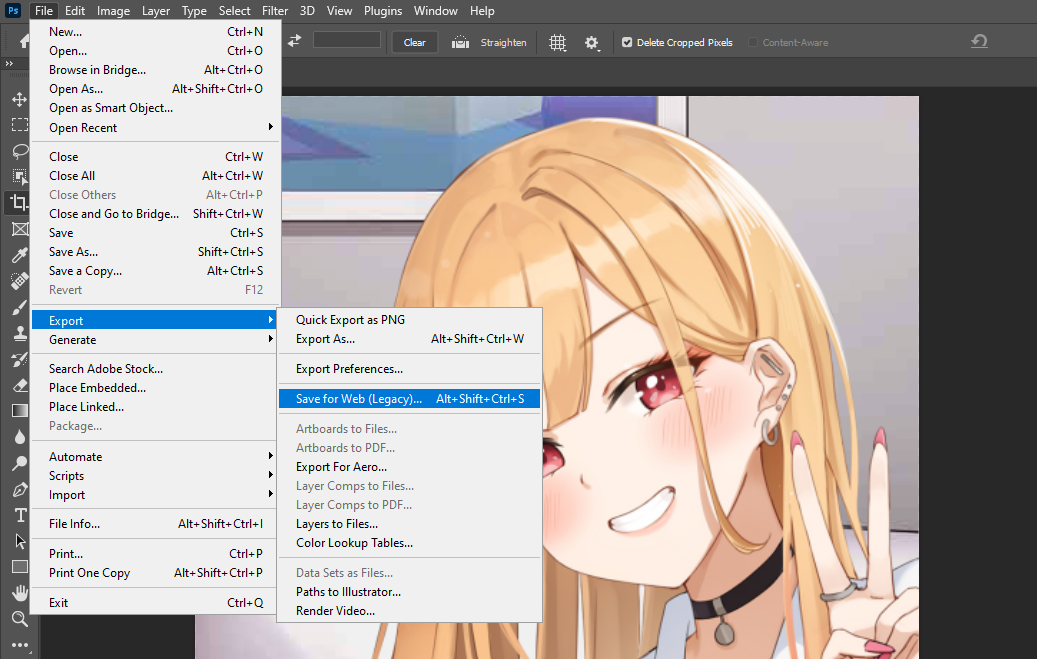Select the Dodge tool
1037x659 pixels.
click(x=19, y=463)
